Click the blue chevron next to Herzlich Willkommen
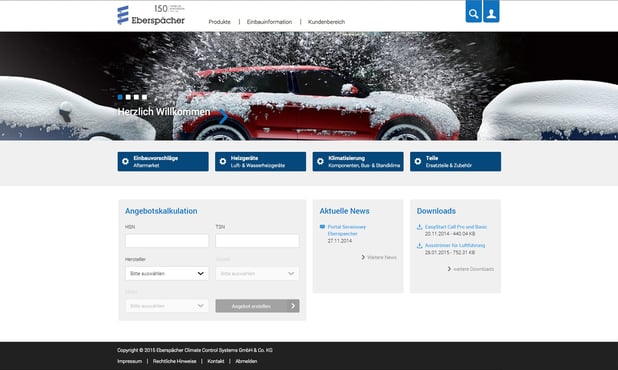 tap(223, 117)
